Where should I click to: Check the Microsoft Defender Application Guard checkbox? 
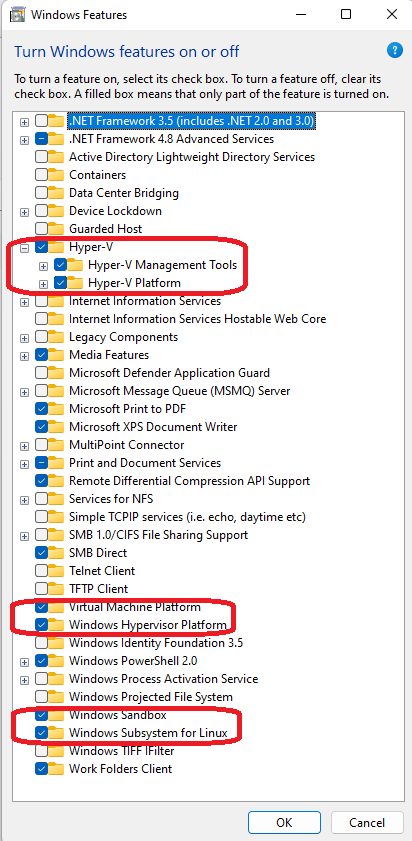pyautogui.click(x=41, y=373)
